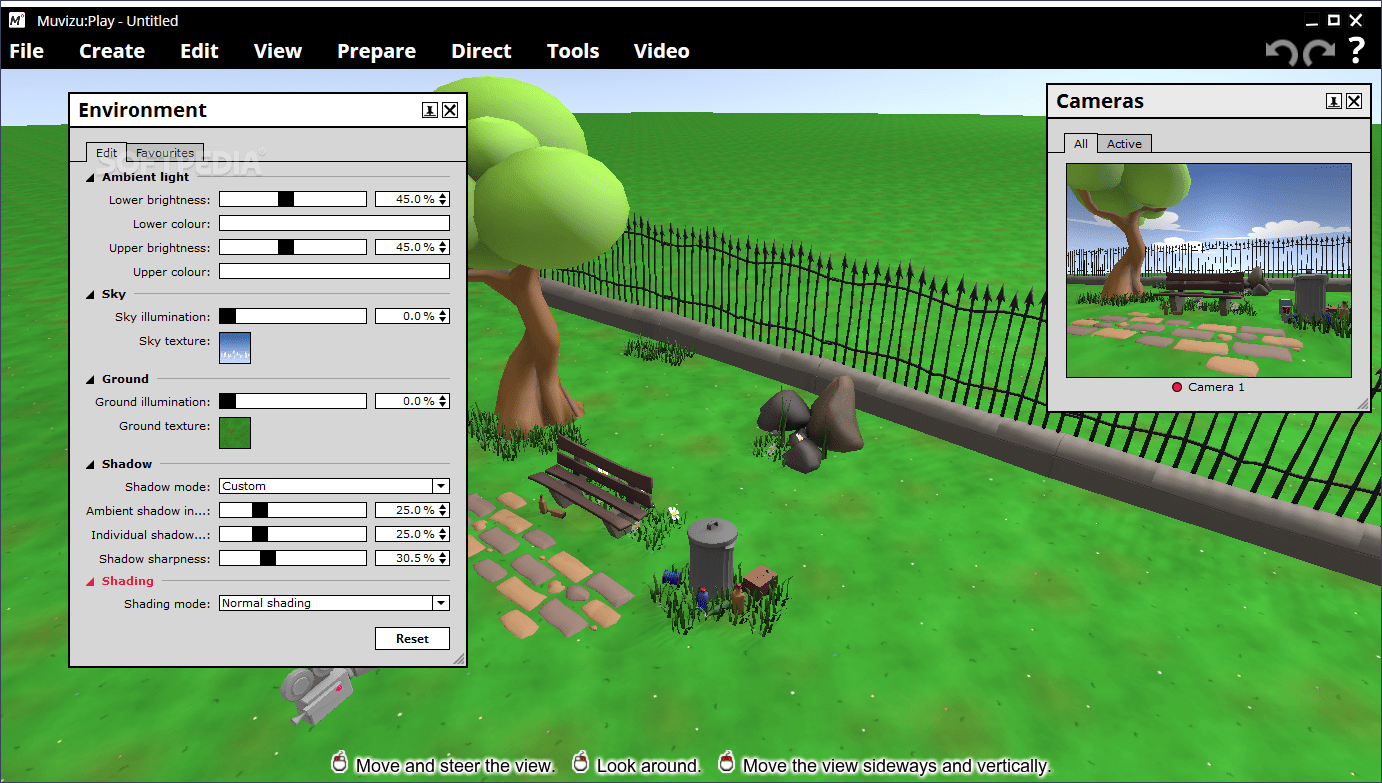
Task: Select the All cameras tab
Action: click(x=1081, y=143)
